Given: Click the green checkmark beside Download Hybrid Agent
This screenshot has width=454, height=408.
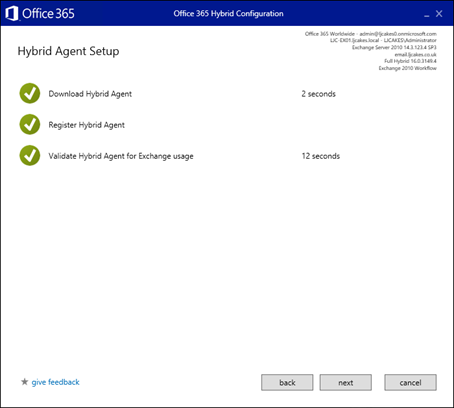Looking at the screenshot, I should 30,93.
